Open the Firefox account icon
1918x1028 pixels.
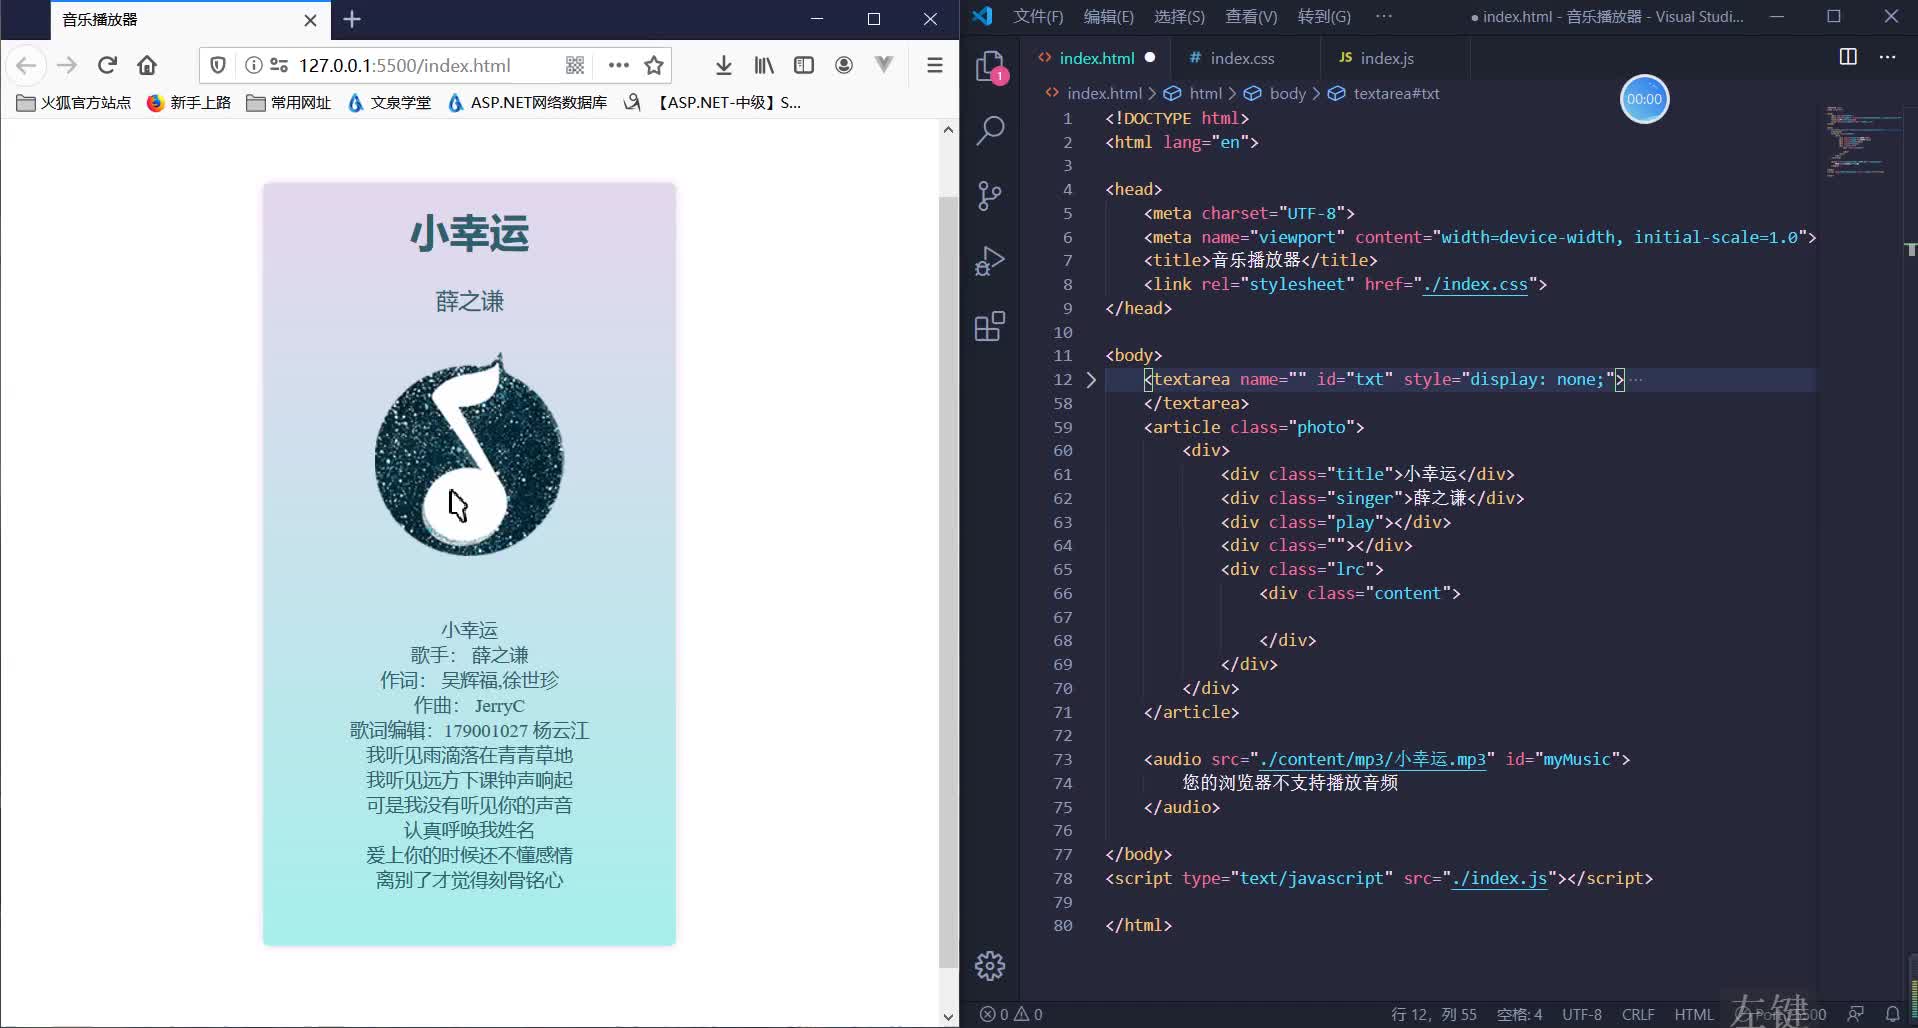coord(844,65)
